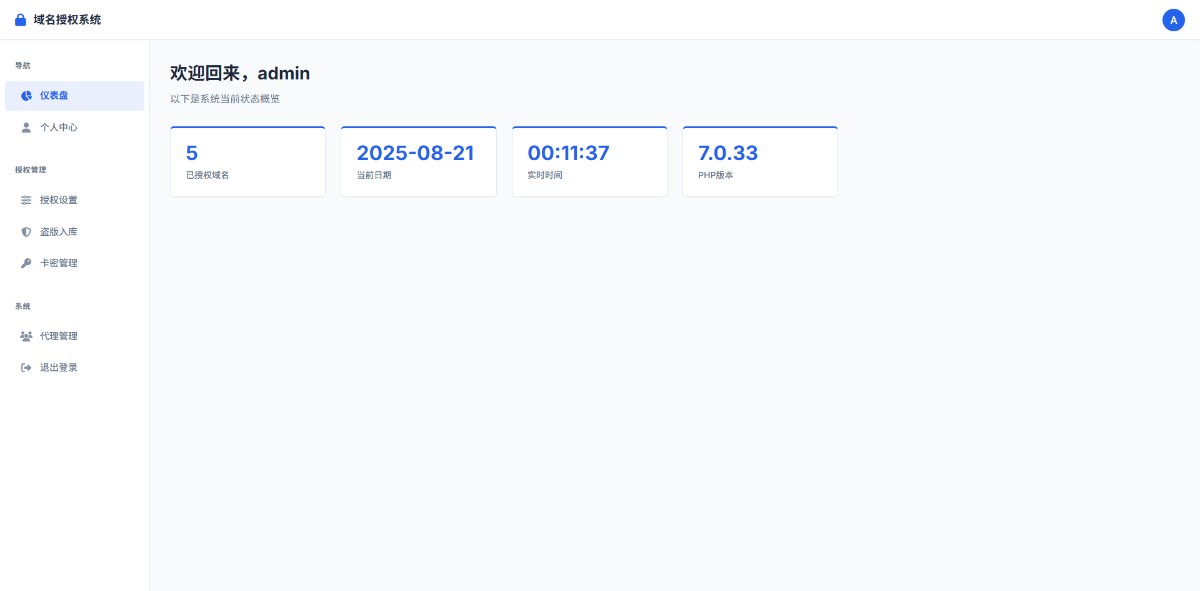Image resolution: width=1200 pixels, height=591 pixels.
Task: Click the 授权设置 sliders icon
Action: coord(26,200)
